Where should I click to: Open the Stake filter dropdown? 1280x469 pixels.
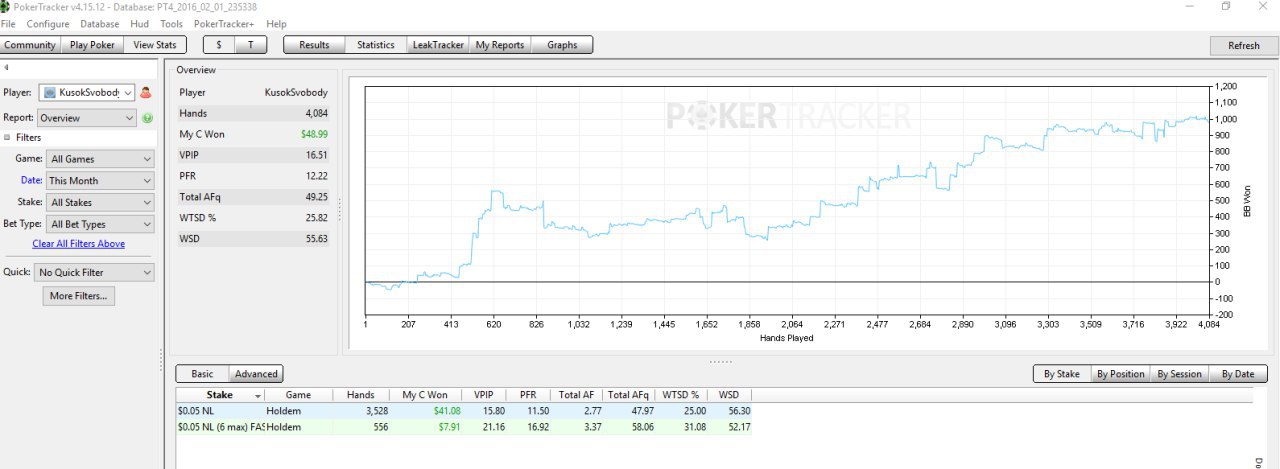[x=101, y=203]
